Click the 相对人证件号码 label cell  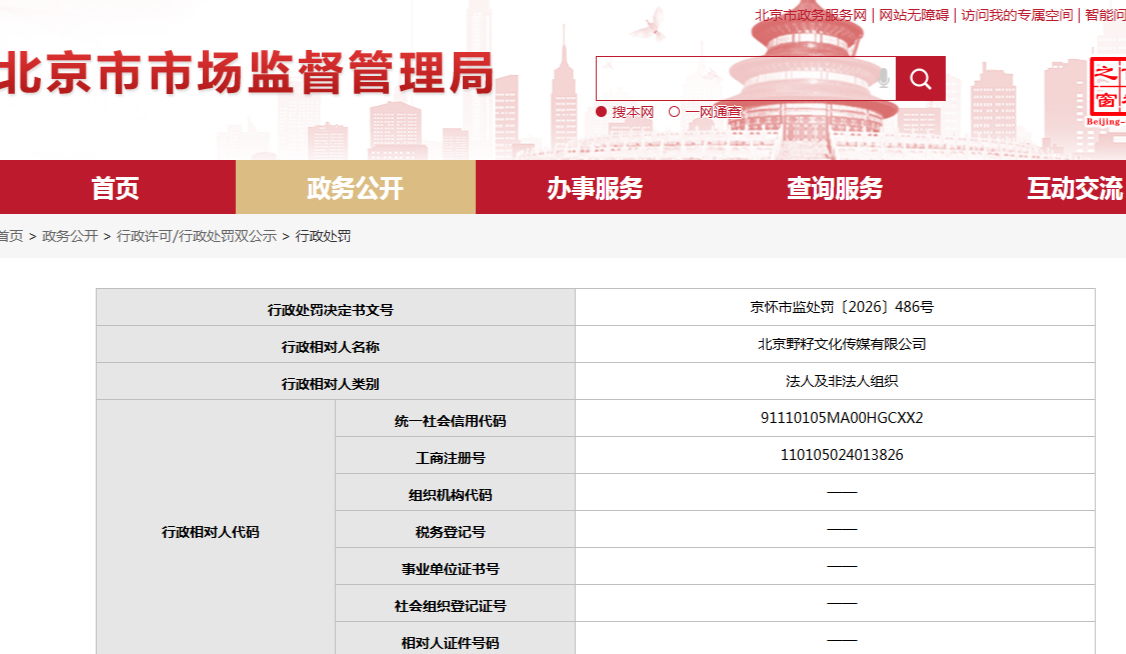point(455,639)
